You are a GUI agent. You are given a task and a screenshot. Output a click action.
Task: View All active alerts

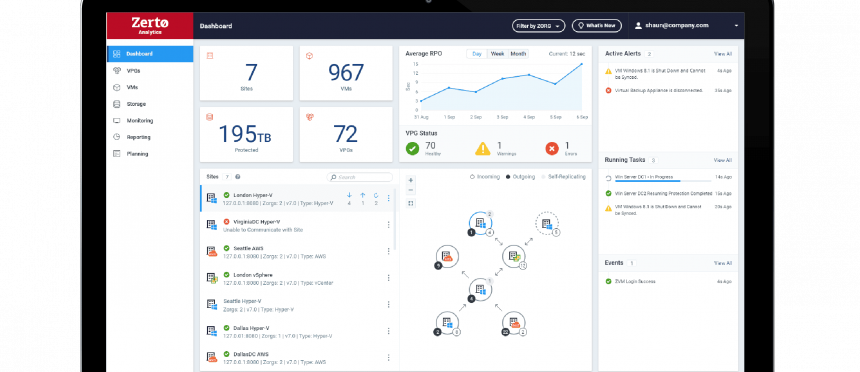[x=722, y=54]
